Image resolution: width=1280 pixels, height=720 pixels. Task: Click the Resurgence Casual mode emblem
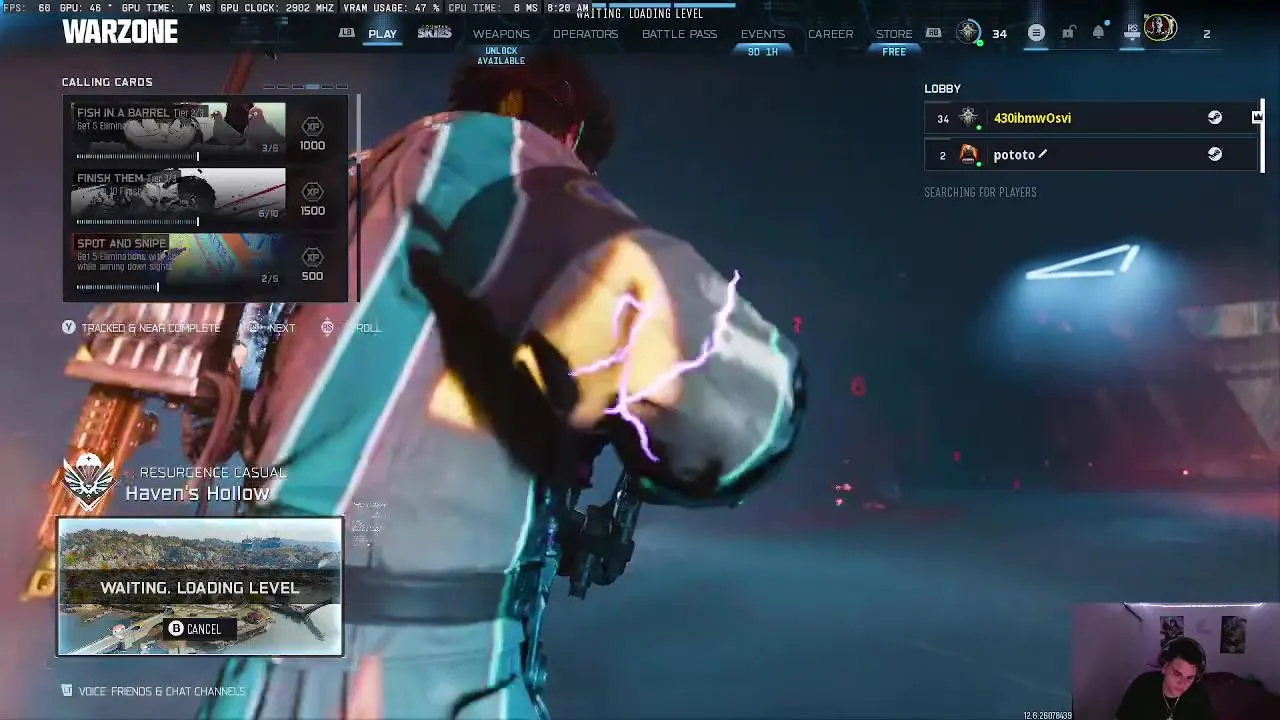91,481
